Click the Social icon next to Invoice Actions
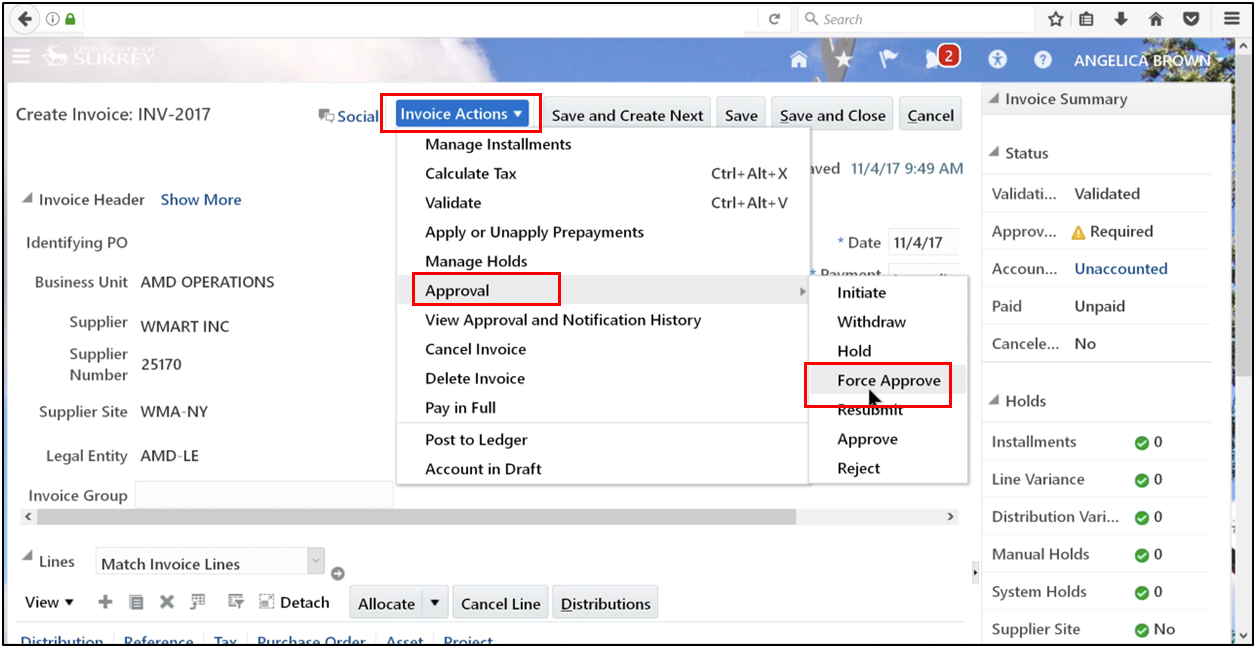 point(324,115)
